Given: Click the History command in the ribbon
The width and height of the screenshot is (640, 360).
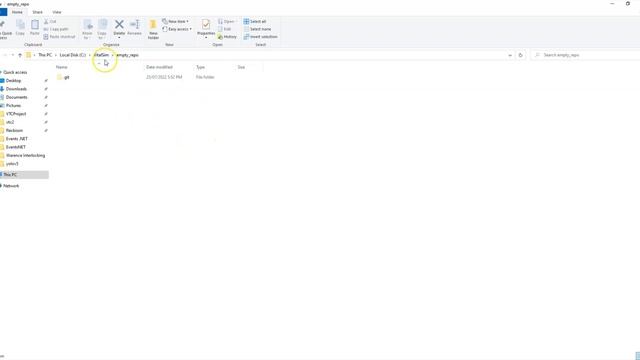Looking at the screenshot, I should [227, 37].
